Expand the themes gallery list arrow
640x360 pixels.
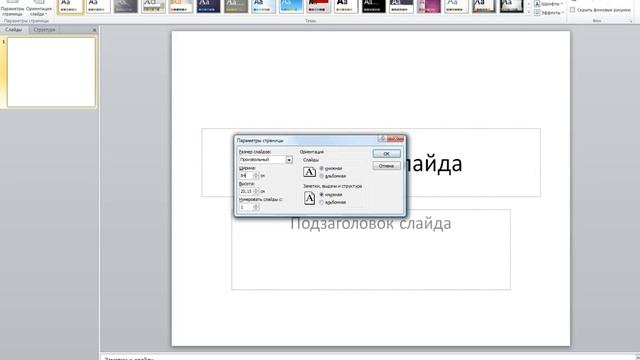point(529,13)
